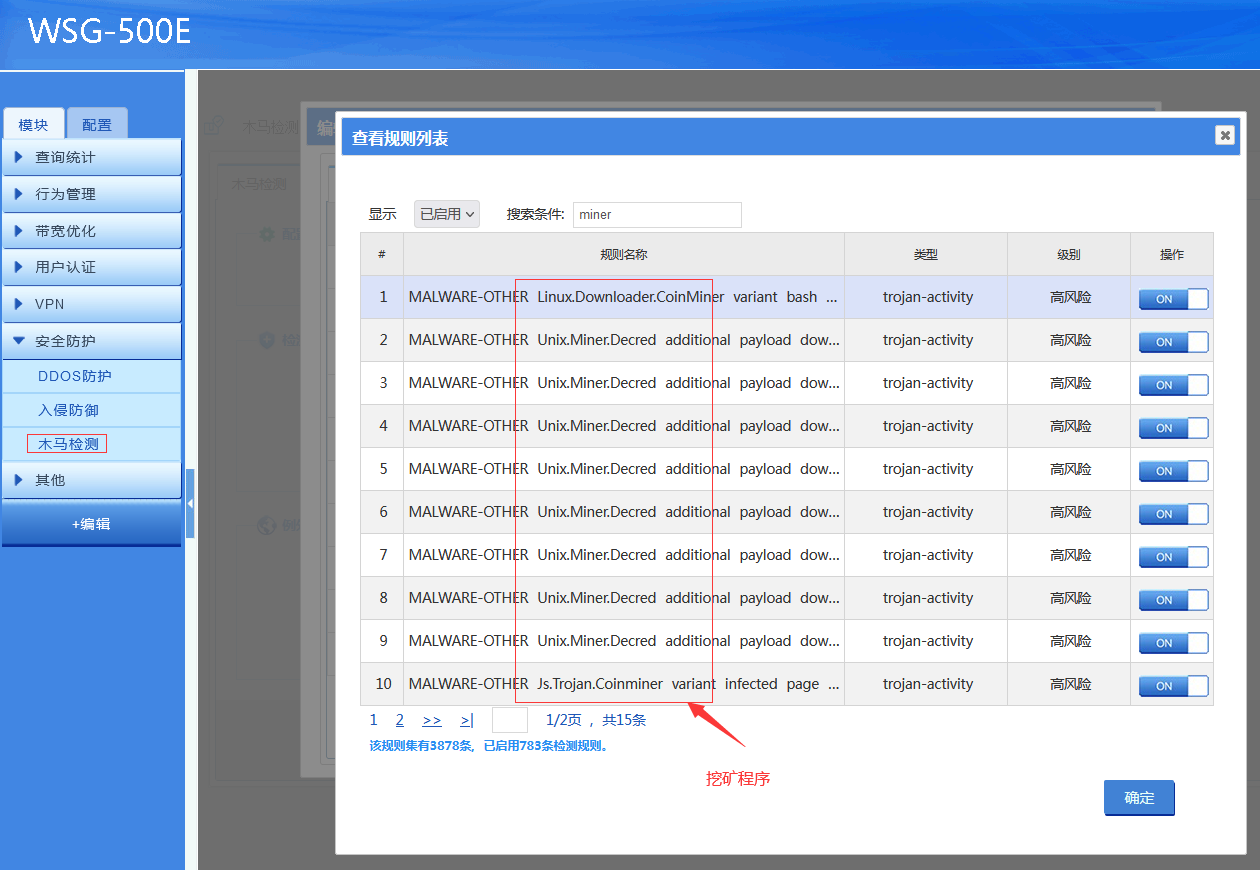Screen dimensions: 1260x870
Task: Go to the next page using >> icon
Action: (431, 720)
